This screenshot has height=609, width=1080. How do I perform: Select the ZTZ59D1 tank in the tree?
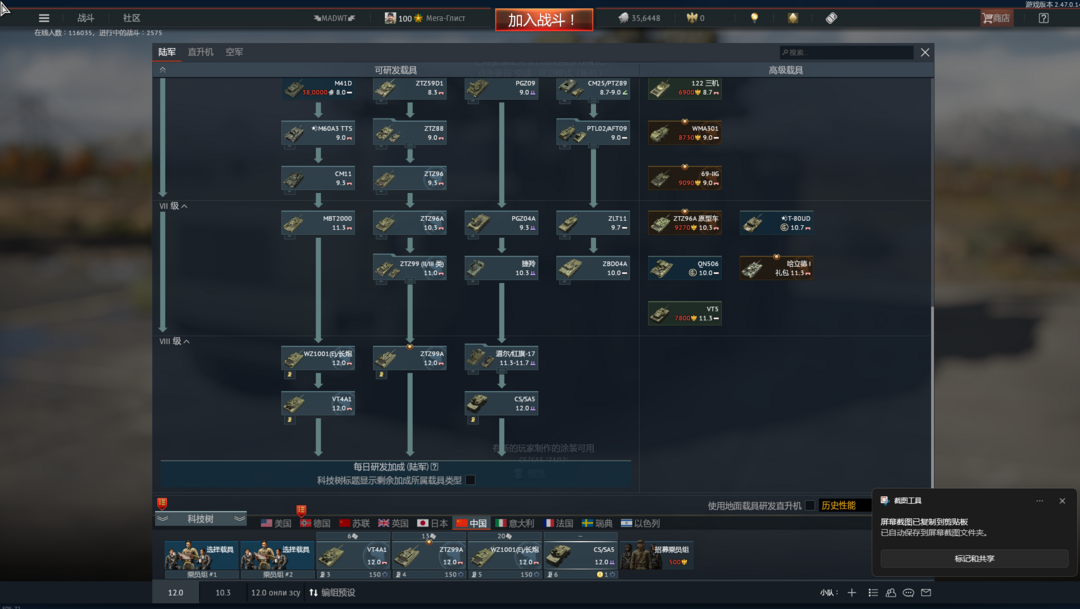[410, 88]
